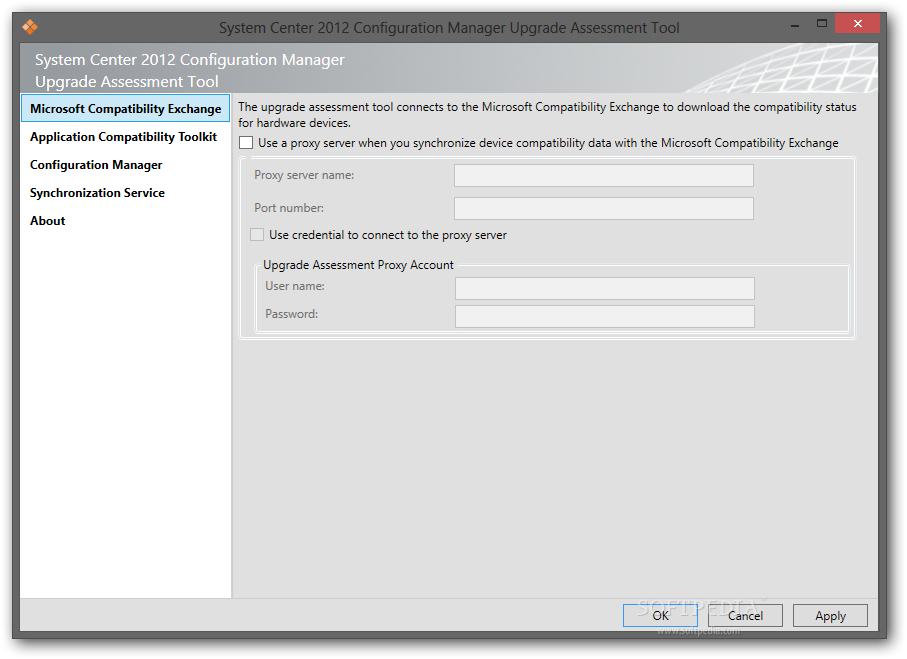
Task: Select Microsoft Compatibility Exchange section
Action: [126, 108]
